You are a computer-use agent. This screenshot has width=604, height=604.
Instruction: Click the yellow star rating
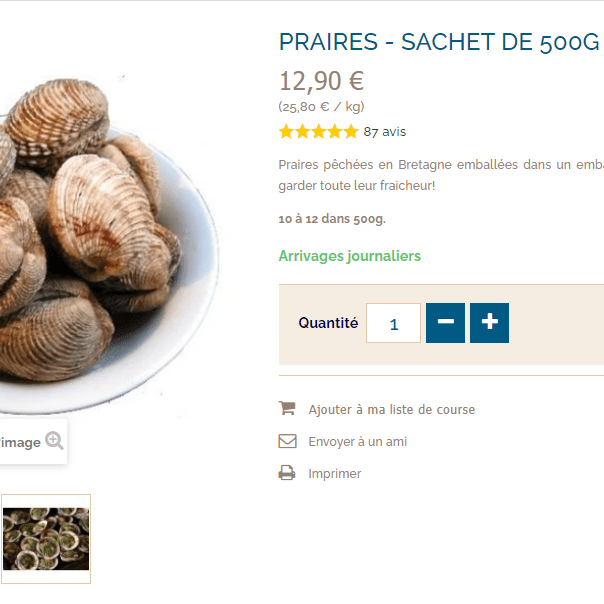click(x=318, y=131)
